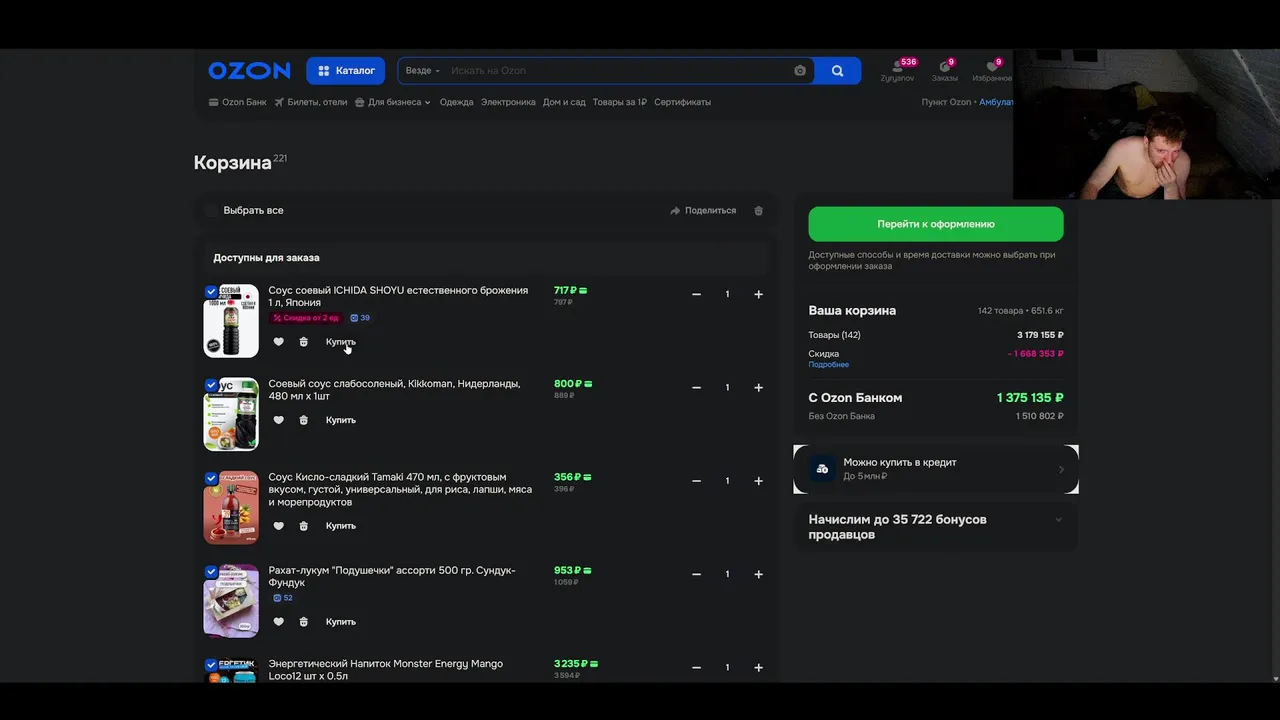Expand Начислим до 35 722 бонусов section
Screen dimensions: 1280x720
(x=936, y=527)
